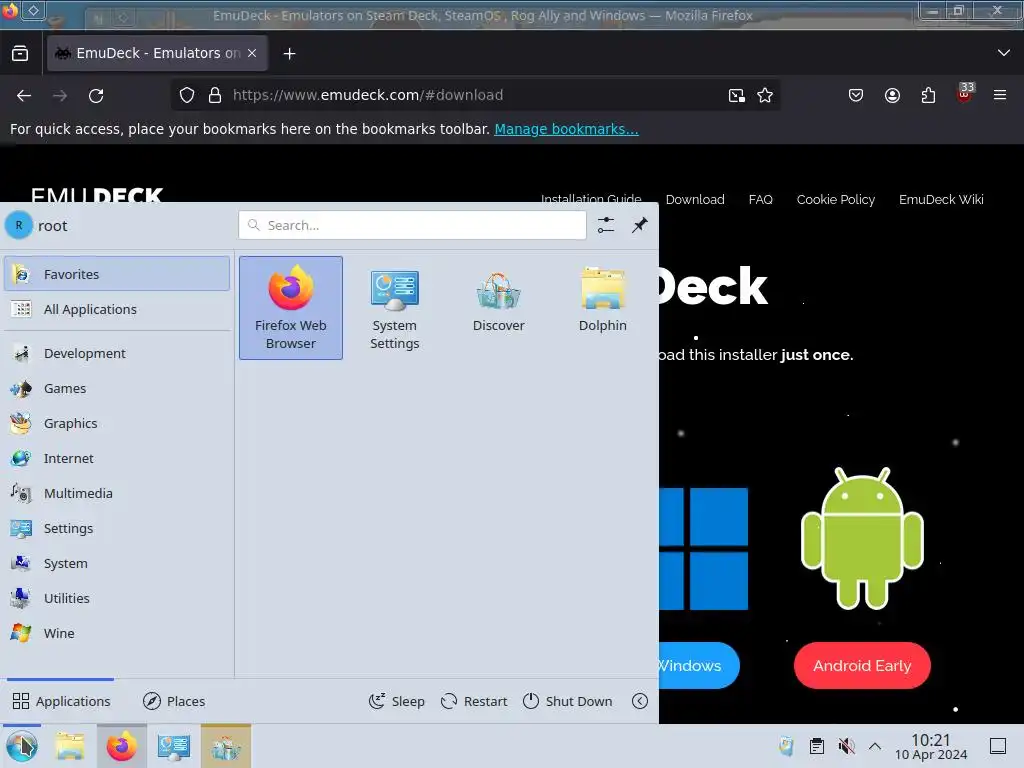Show hidden system tray icons
1024x768 pixels.
(875, 746)
